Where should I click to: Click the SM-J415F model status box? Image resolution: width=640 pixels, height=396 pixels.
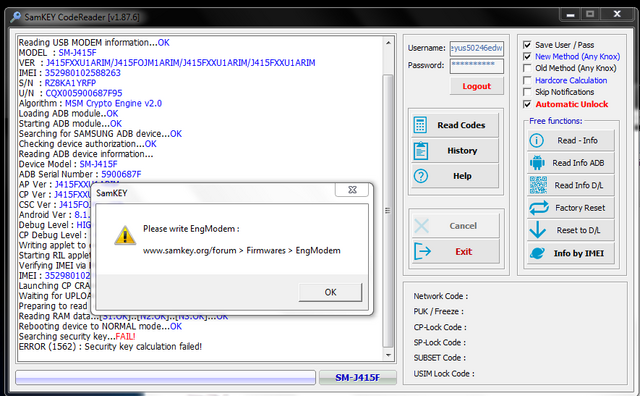tap(358, 378)
